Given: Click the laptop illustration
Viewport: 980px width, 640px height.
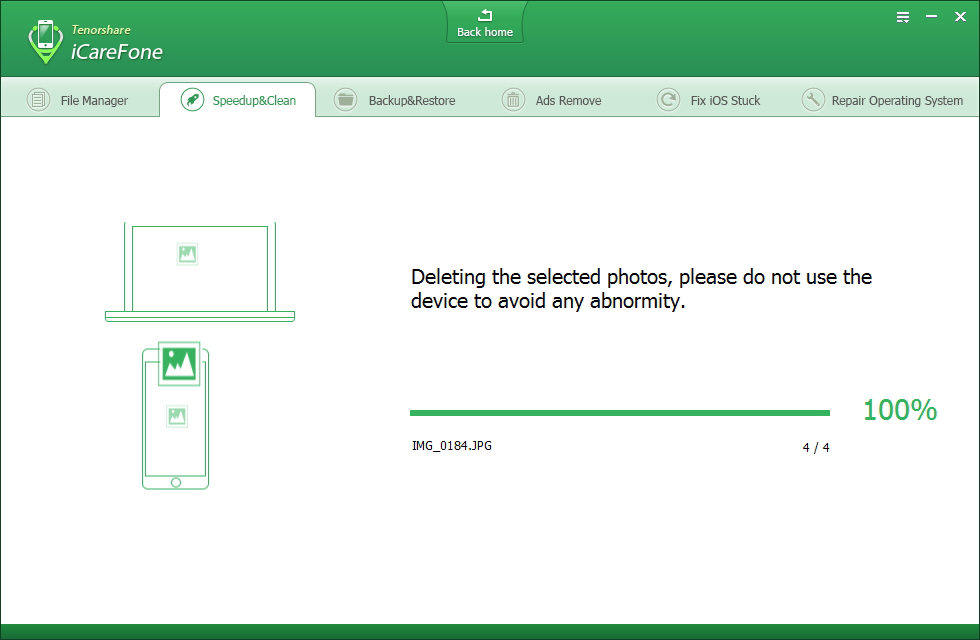Looking at the screenshot, I should (x=200, y=272).
